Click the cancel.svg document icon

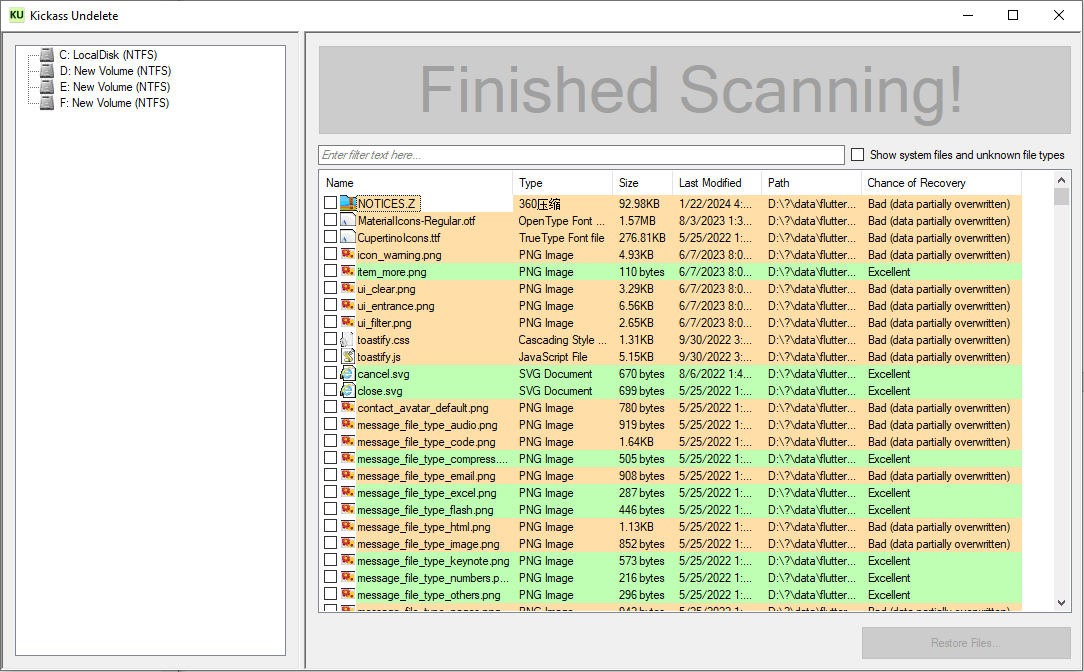tap(347, 374)
